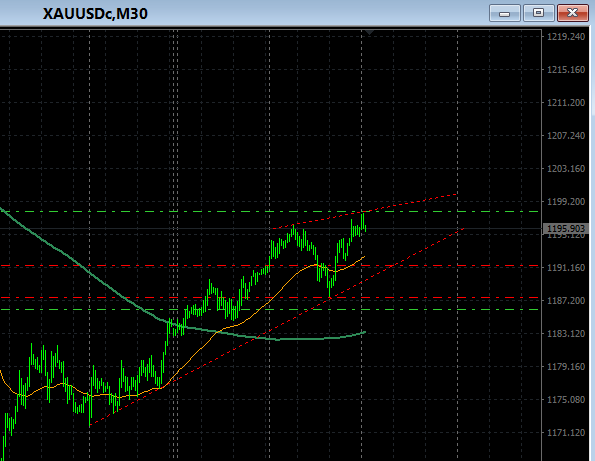
Task: Click the XAUUSDc,M30 window title text
Action: [95, 14]
